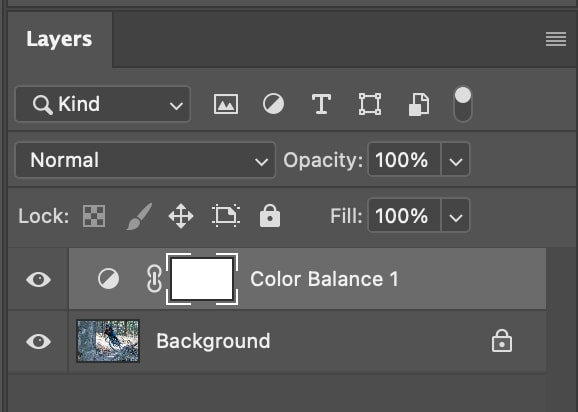Toggle layer filtering switch on/off
The image size is (578, 412).
(463, 104)
